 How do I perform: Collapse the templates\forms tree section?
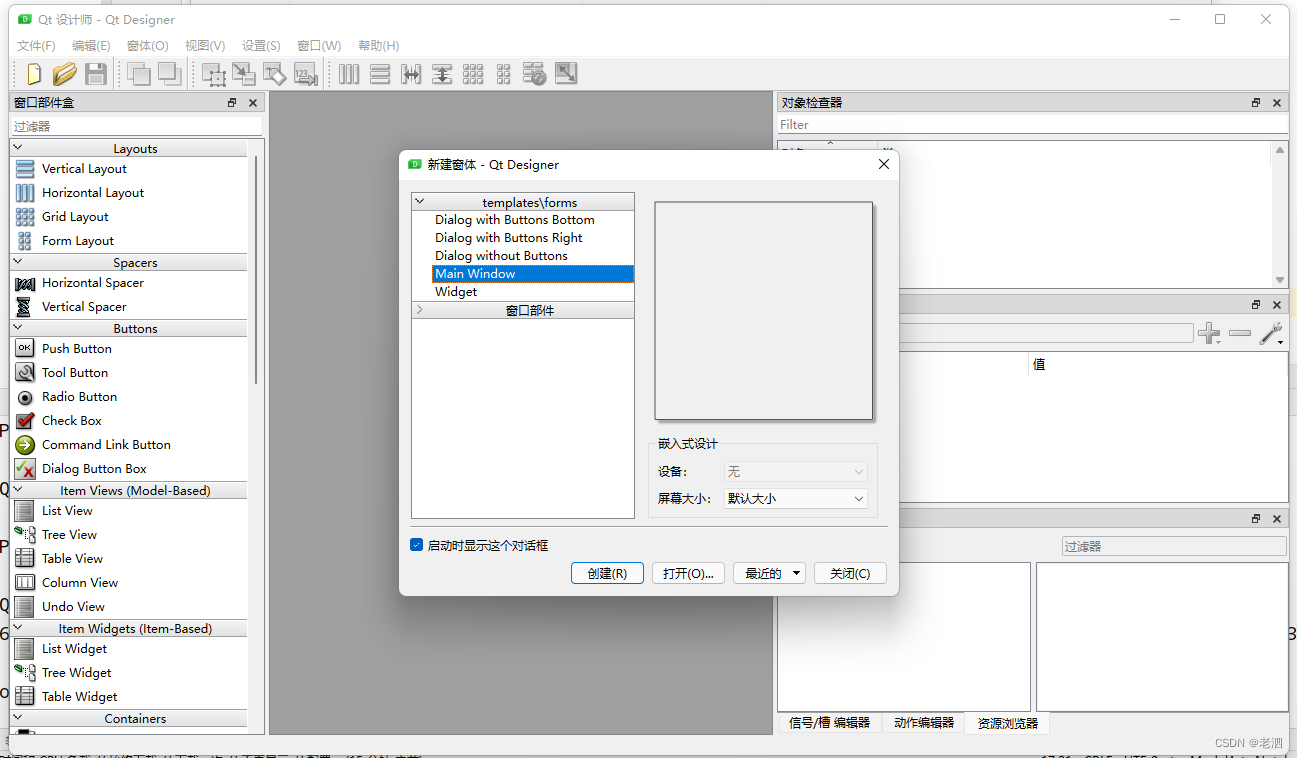coord(420,202)
